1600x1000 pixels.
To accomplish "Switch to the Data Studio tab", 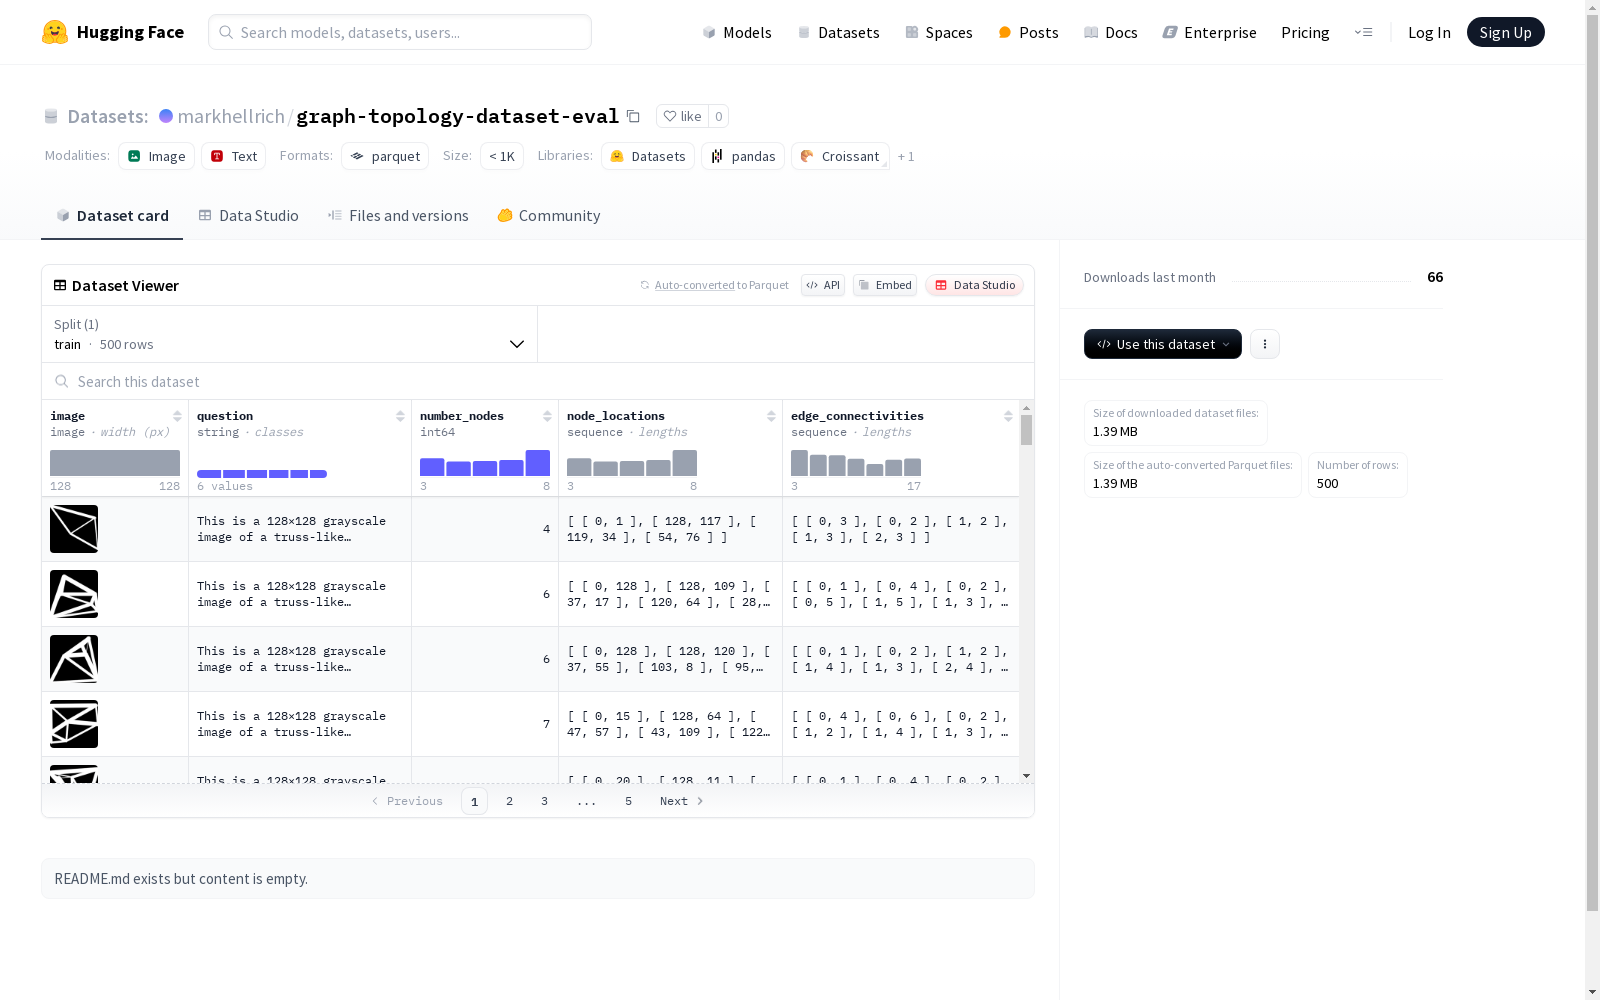I will point(249,216).
